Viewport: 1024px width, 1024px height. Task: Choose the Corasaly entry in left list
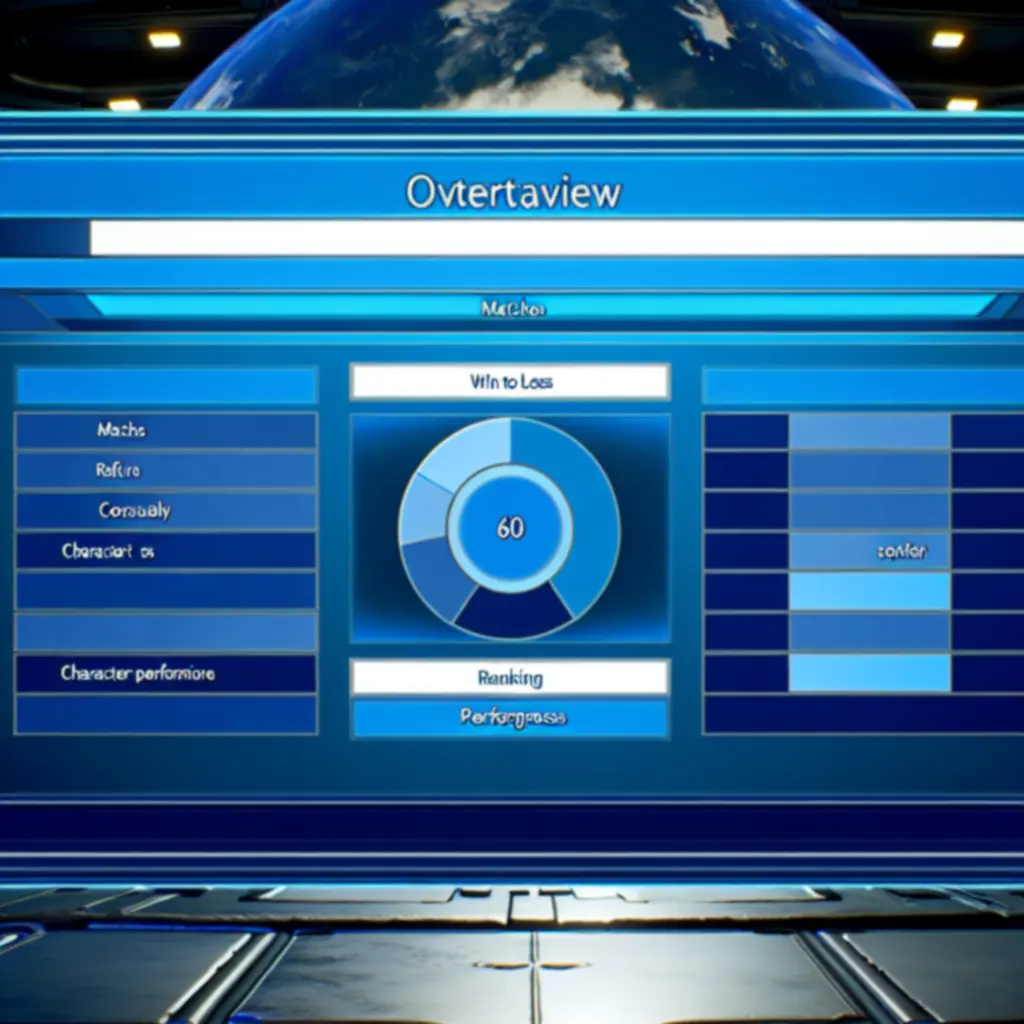point(166,511)
